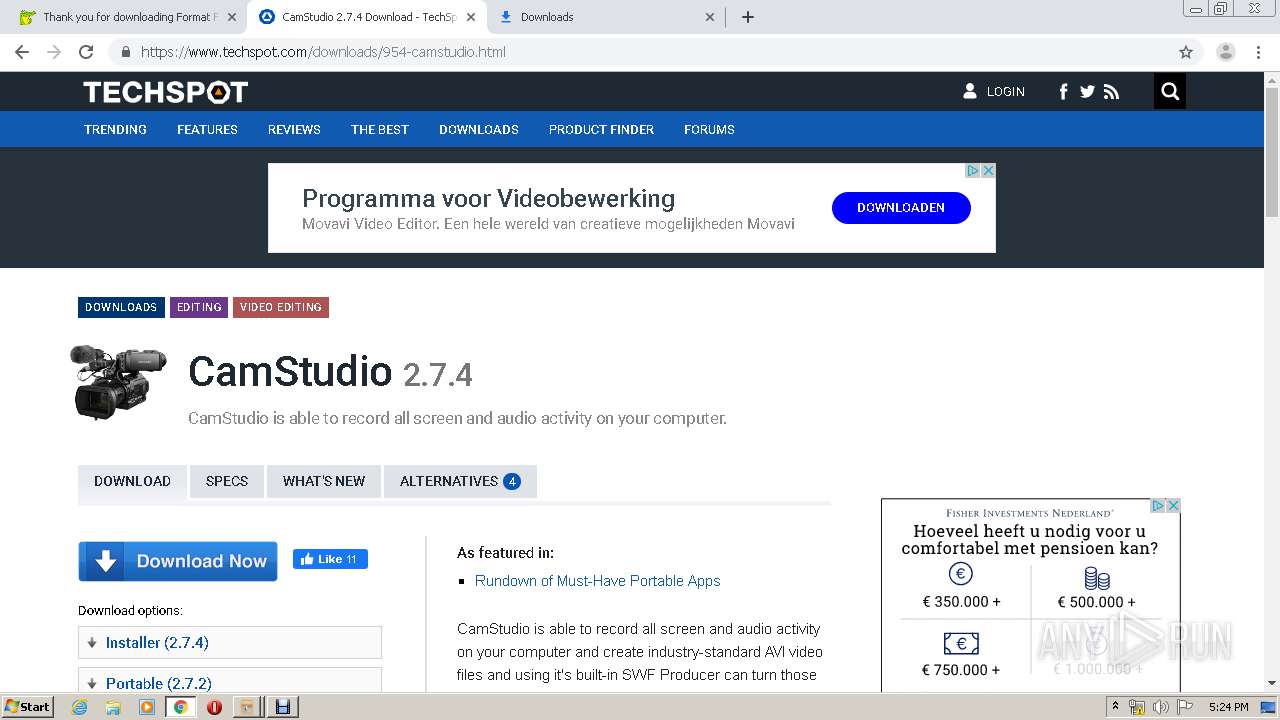The height and width of the screenshot is (720, 1280).
Task: Bookmark this page with the star icon
Action: (1186, 52)
